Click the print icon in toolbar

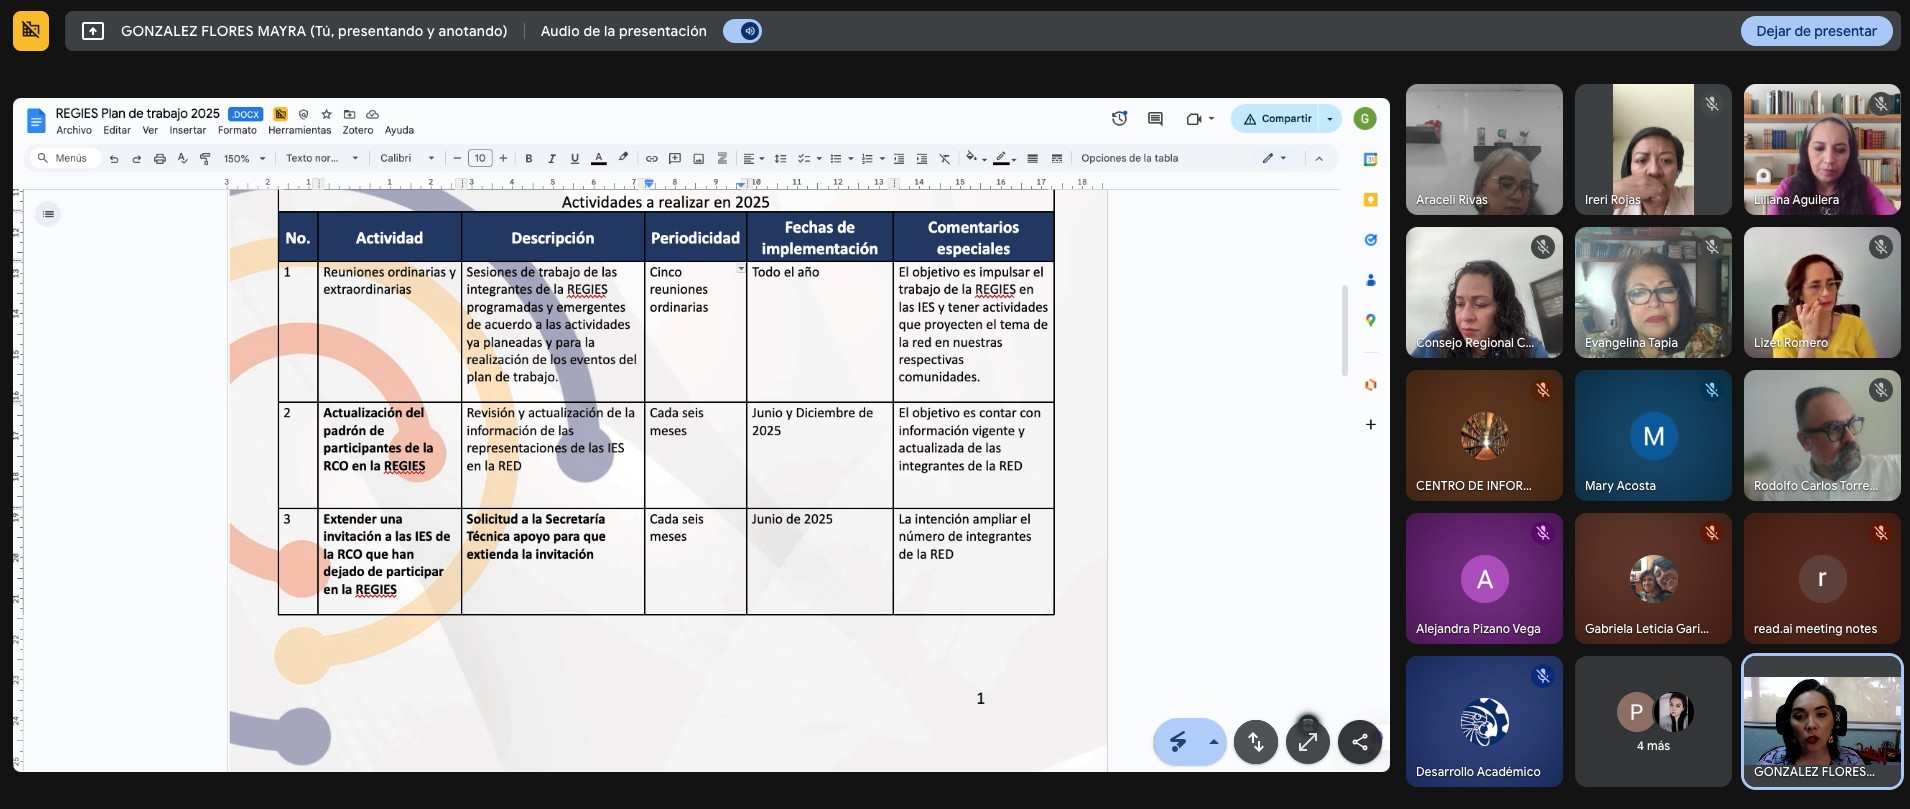point(159,158)
